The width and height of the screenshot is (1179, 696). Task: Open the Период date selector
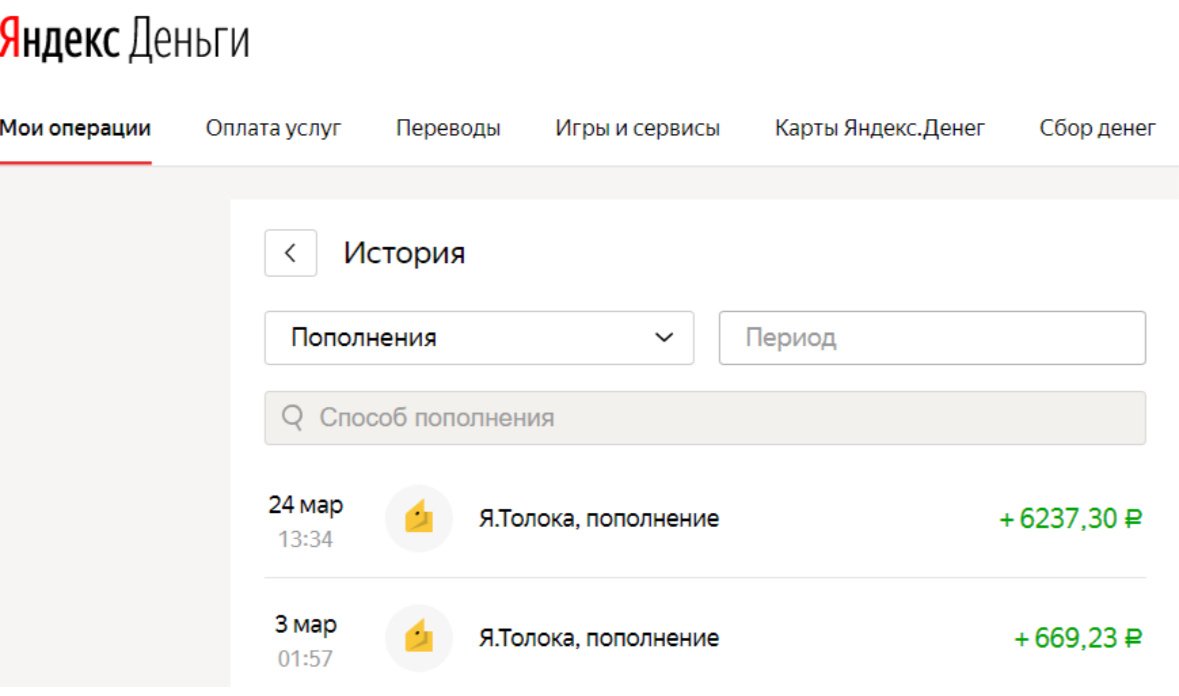coord(932,338)
